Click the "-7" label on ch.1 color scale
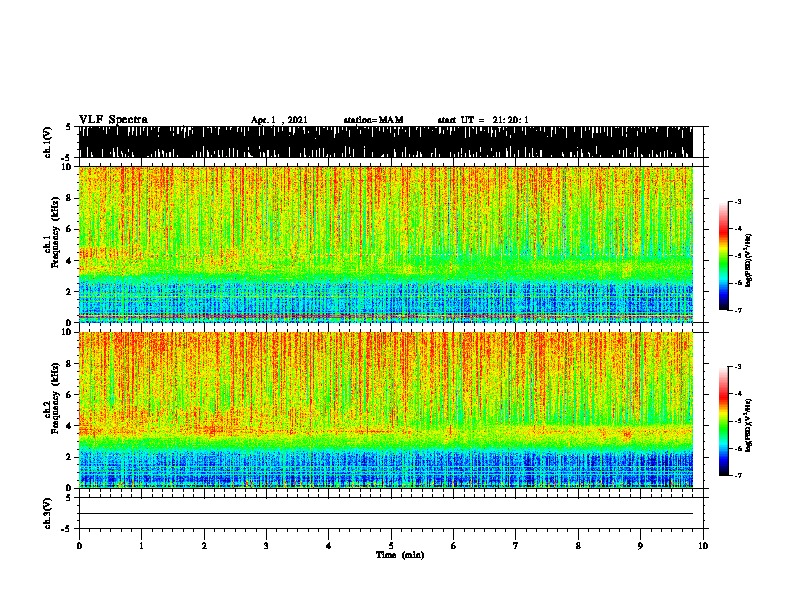The width and height of the screenshot is (792, 612). [x=738, y=310]
